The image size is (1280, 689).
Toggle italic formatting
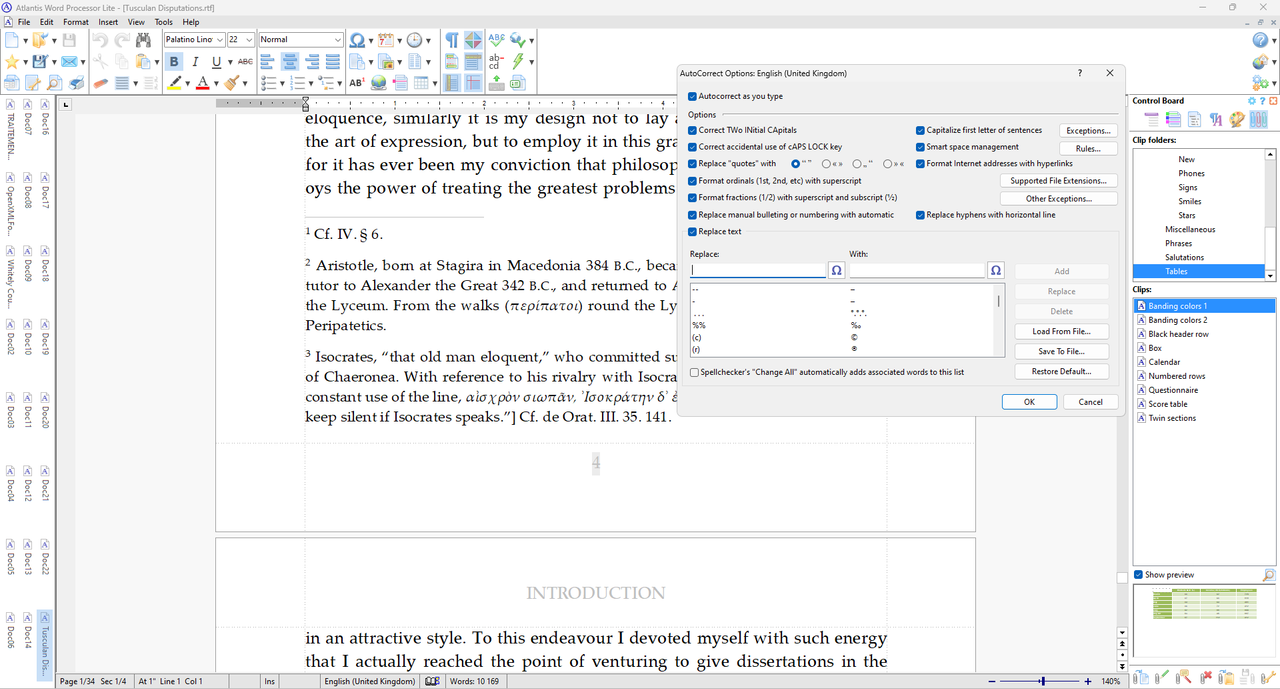[195, 62]
